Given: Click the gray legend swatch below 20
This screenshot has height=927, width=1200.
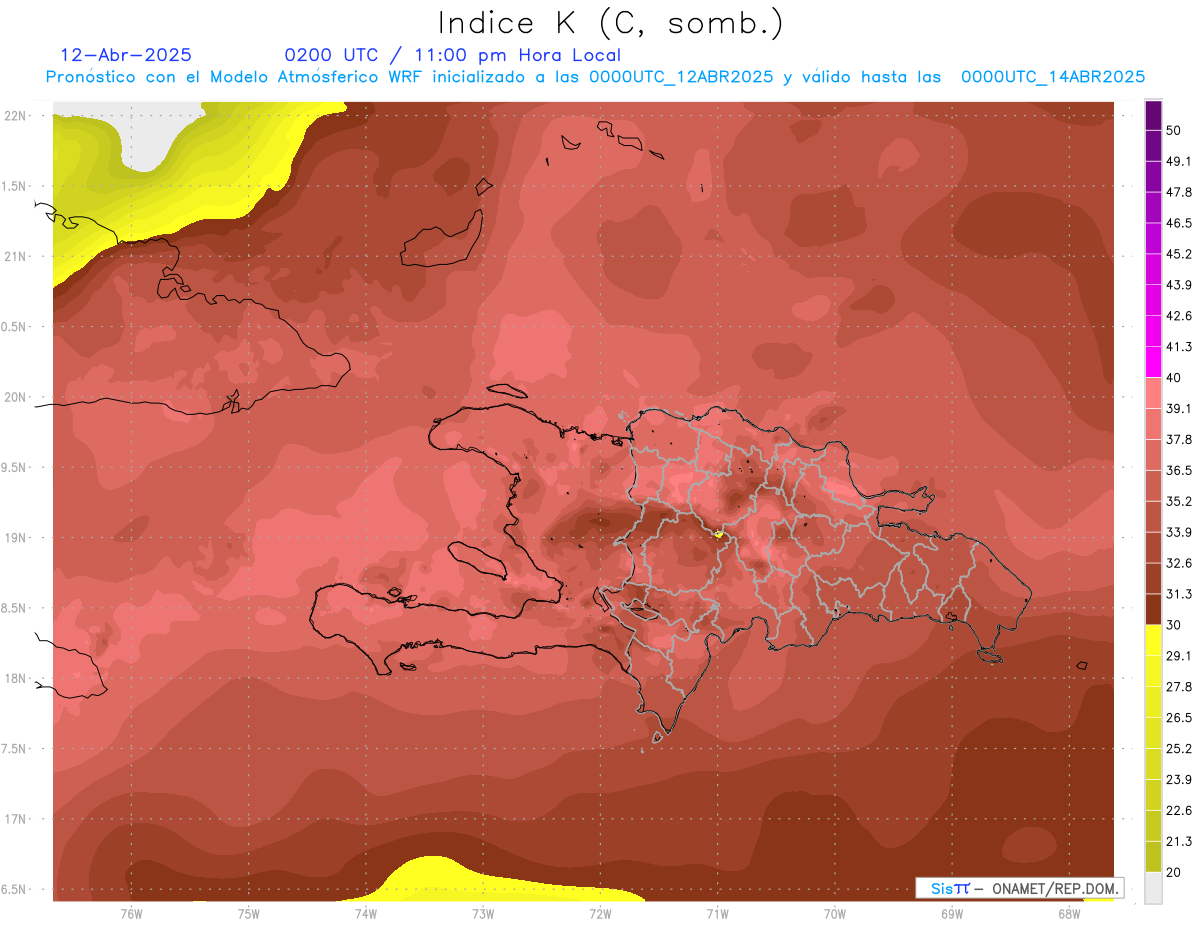Looking at the screenshot, I should pos(1153,888).
